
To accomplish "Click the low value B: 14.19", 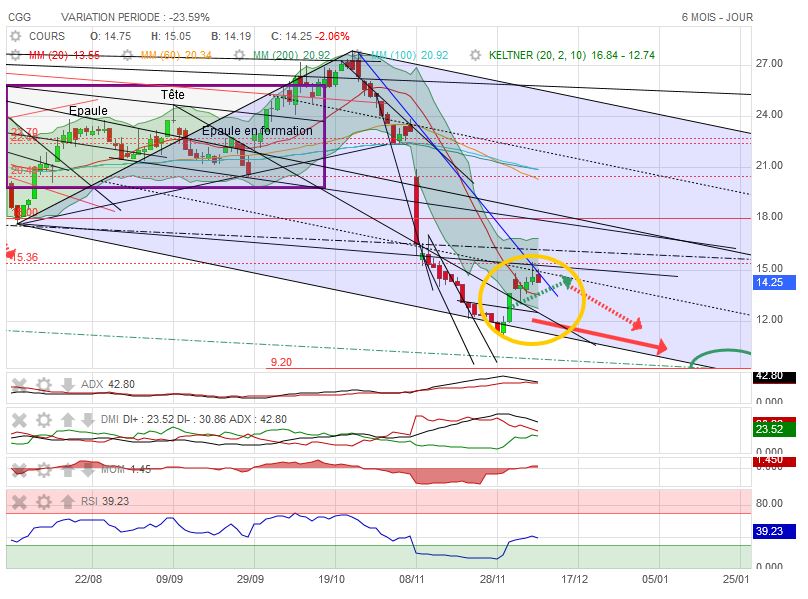I will coord(231,36).
